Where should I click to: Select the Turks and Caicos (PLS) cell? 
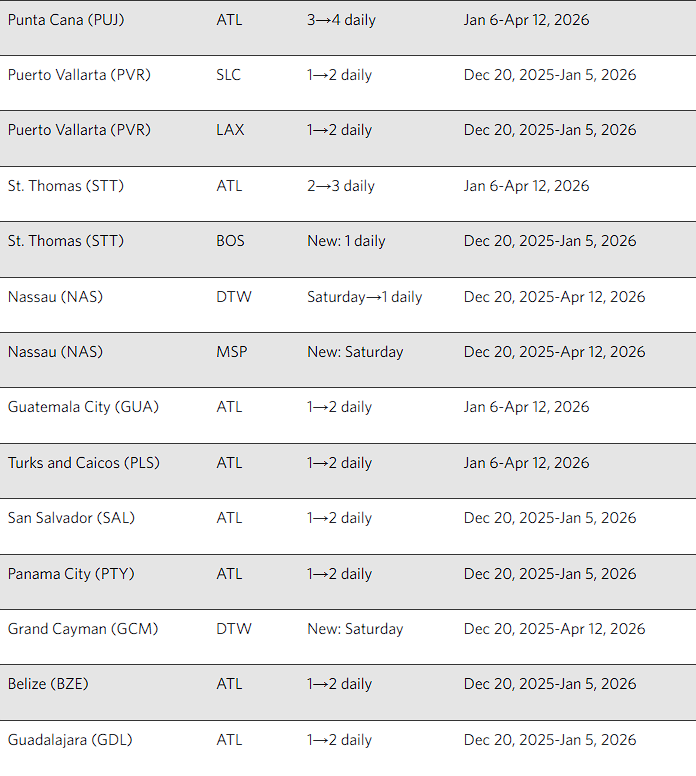point(83,463)
